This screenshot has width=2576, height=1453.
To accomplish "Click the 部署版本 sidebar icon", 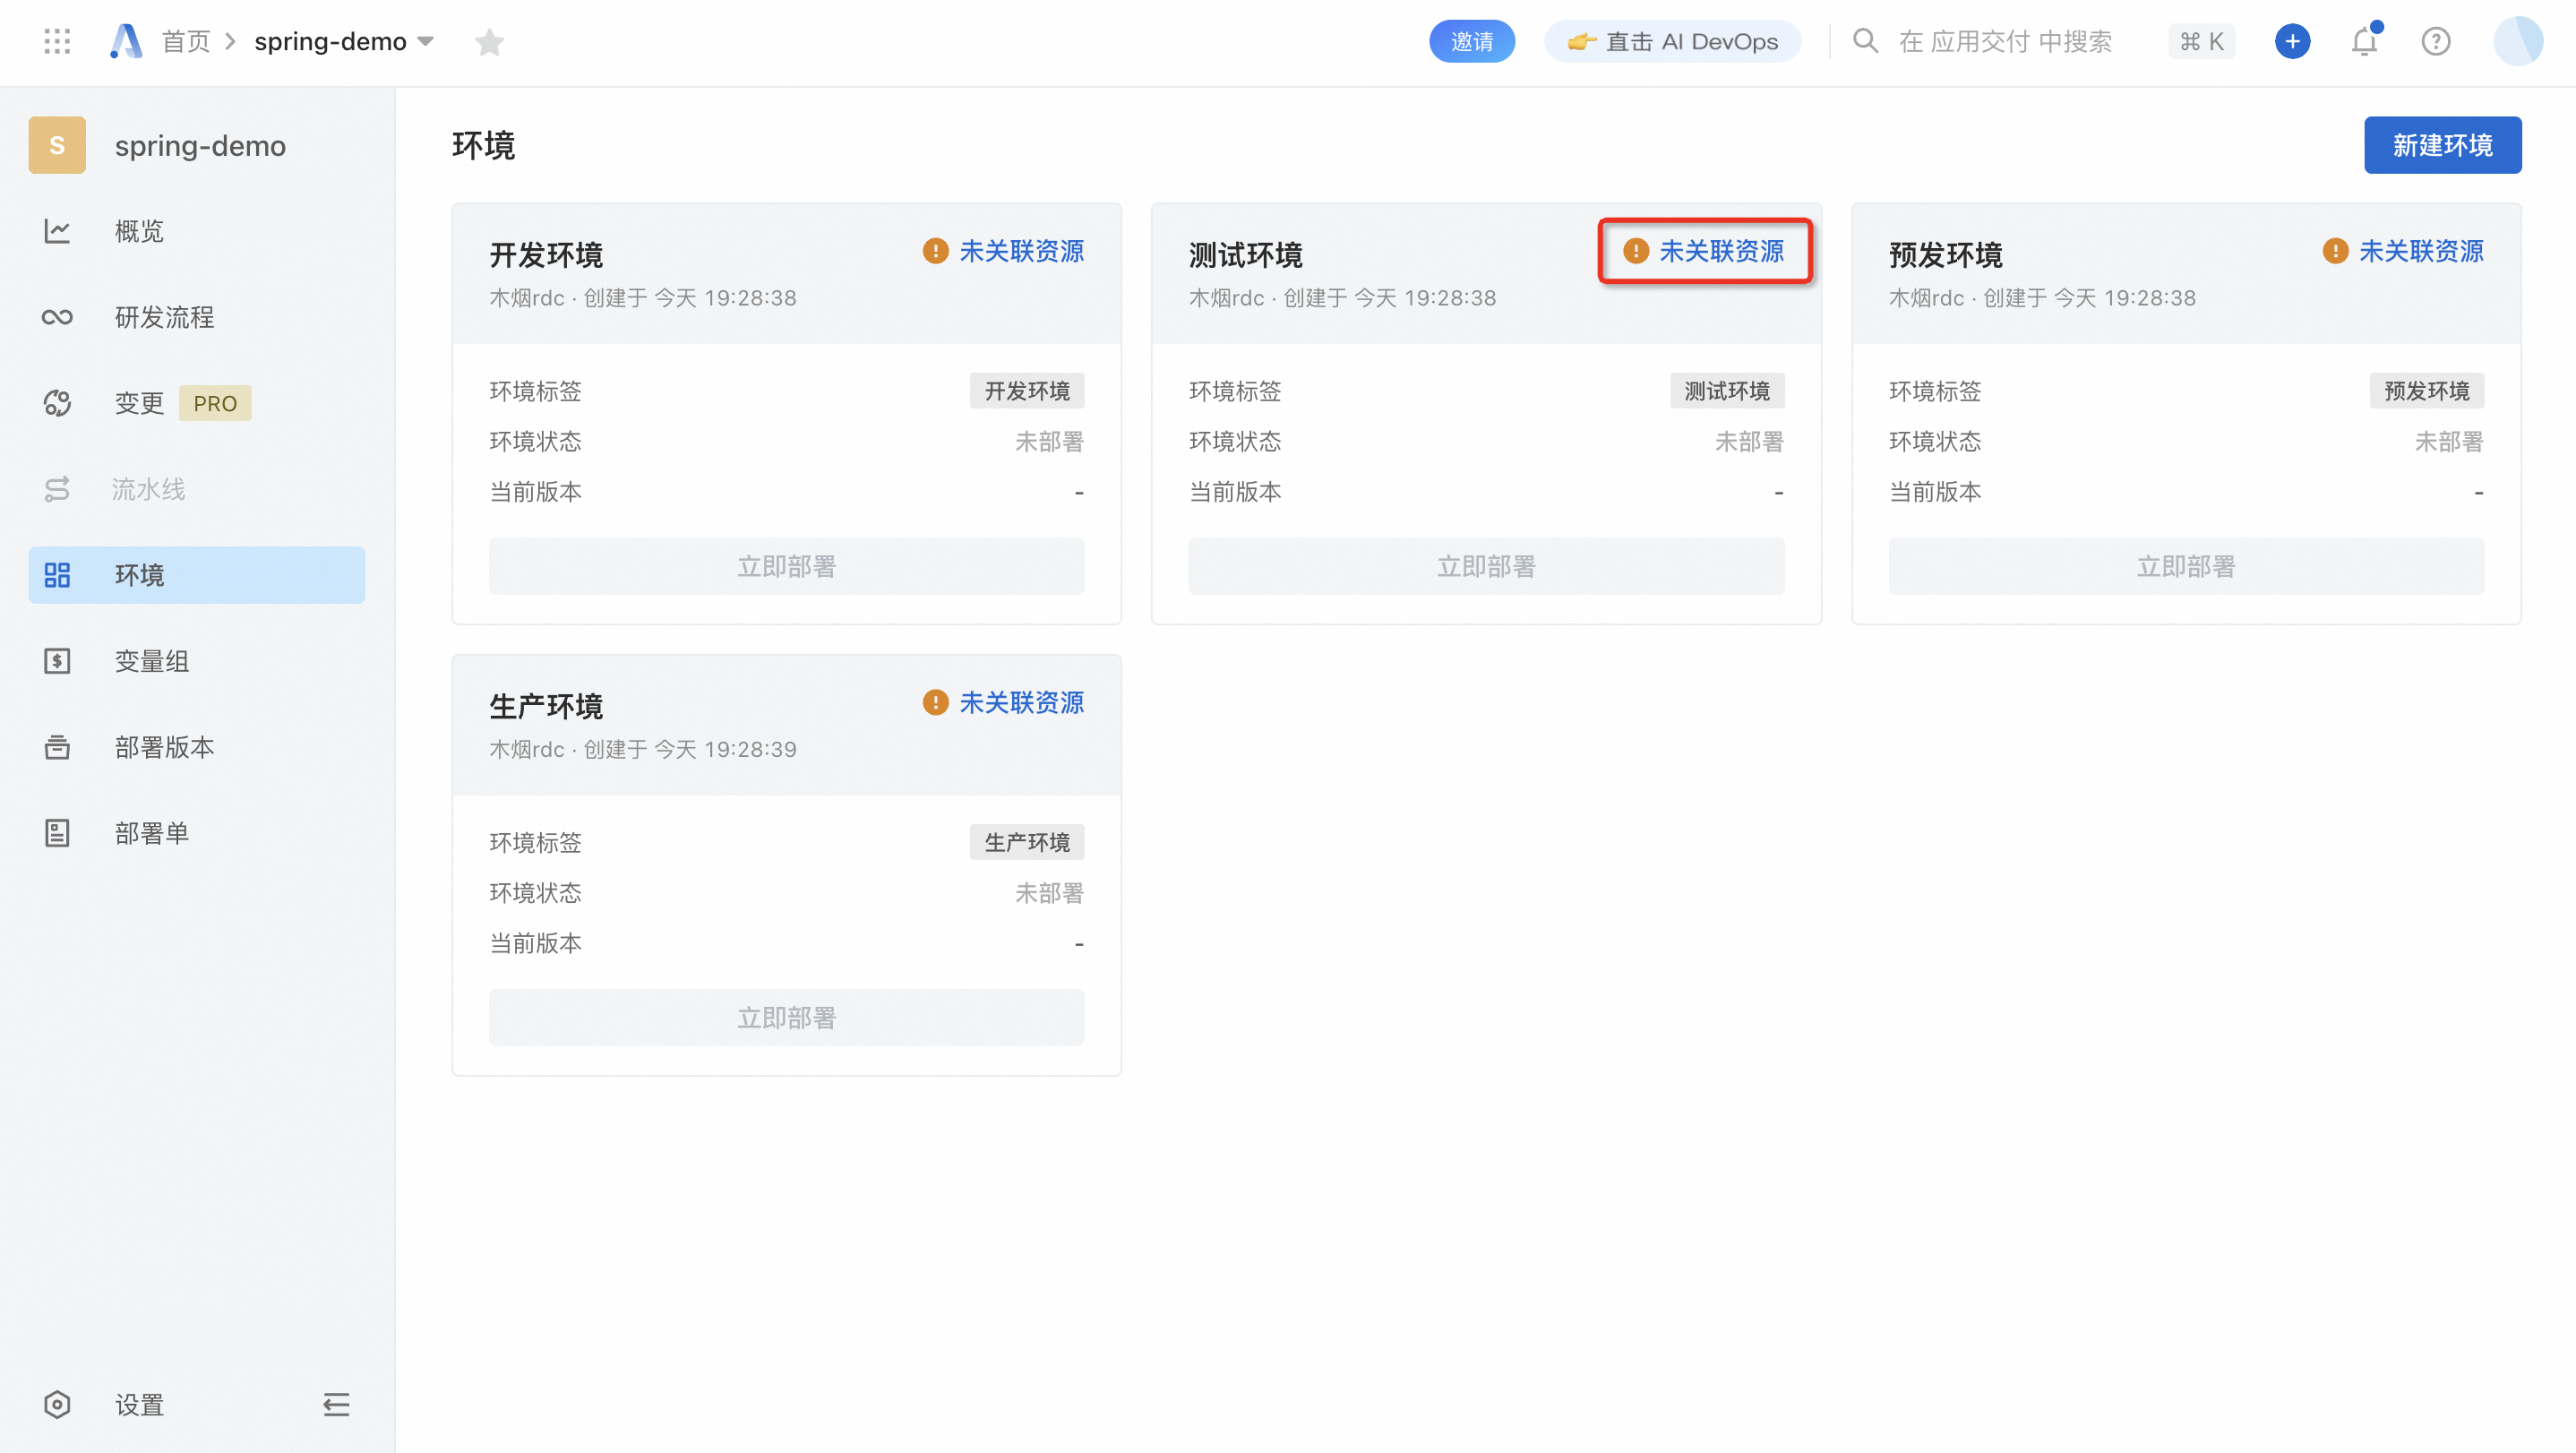I will [57, 747].
